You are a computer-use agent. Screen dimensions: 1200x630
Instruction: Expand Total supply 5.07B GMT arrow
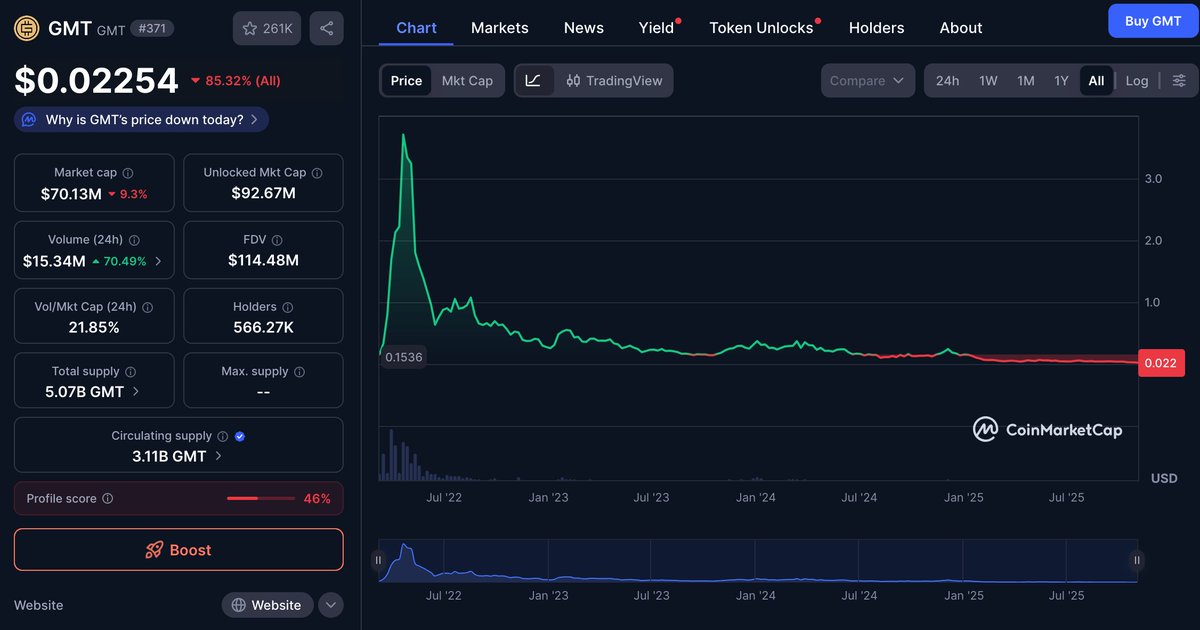[136, 392]
